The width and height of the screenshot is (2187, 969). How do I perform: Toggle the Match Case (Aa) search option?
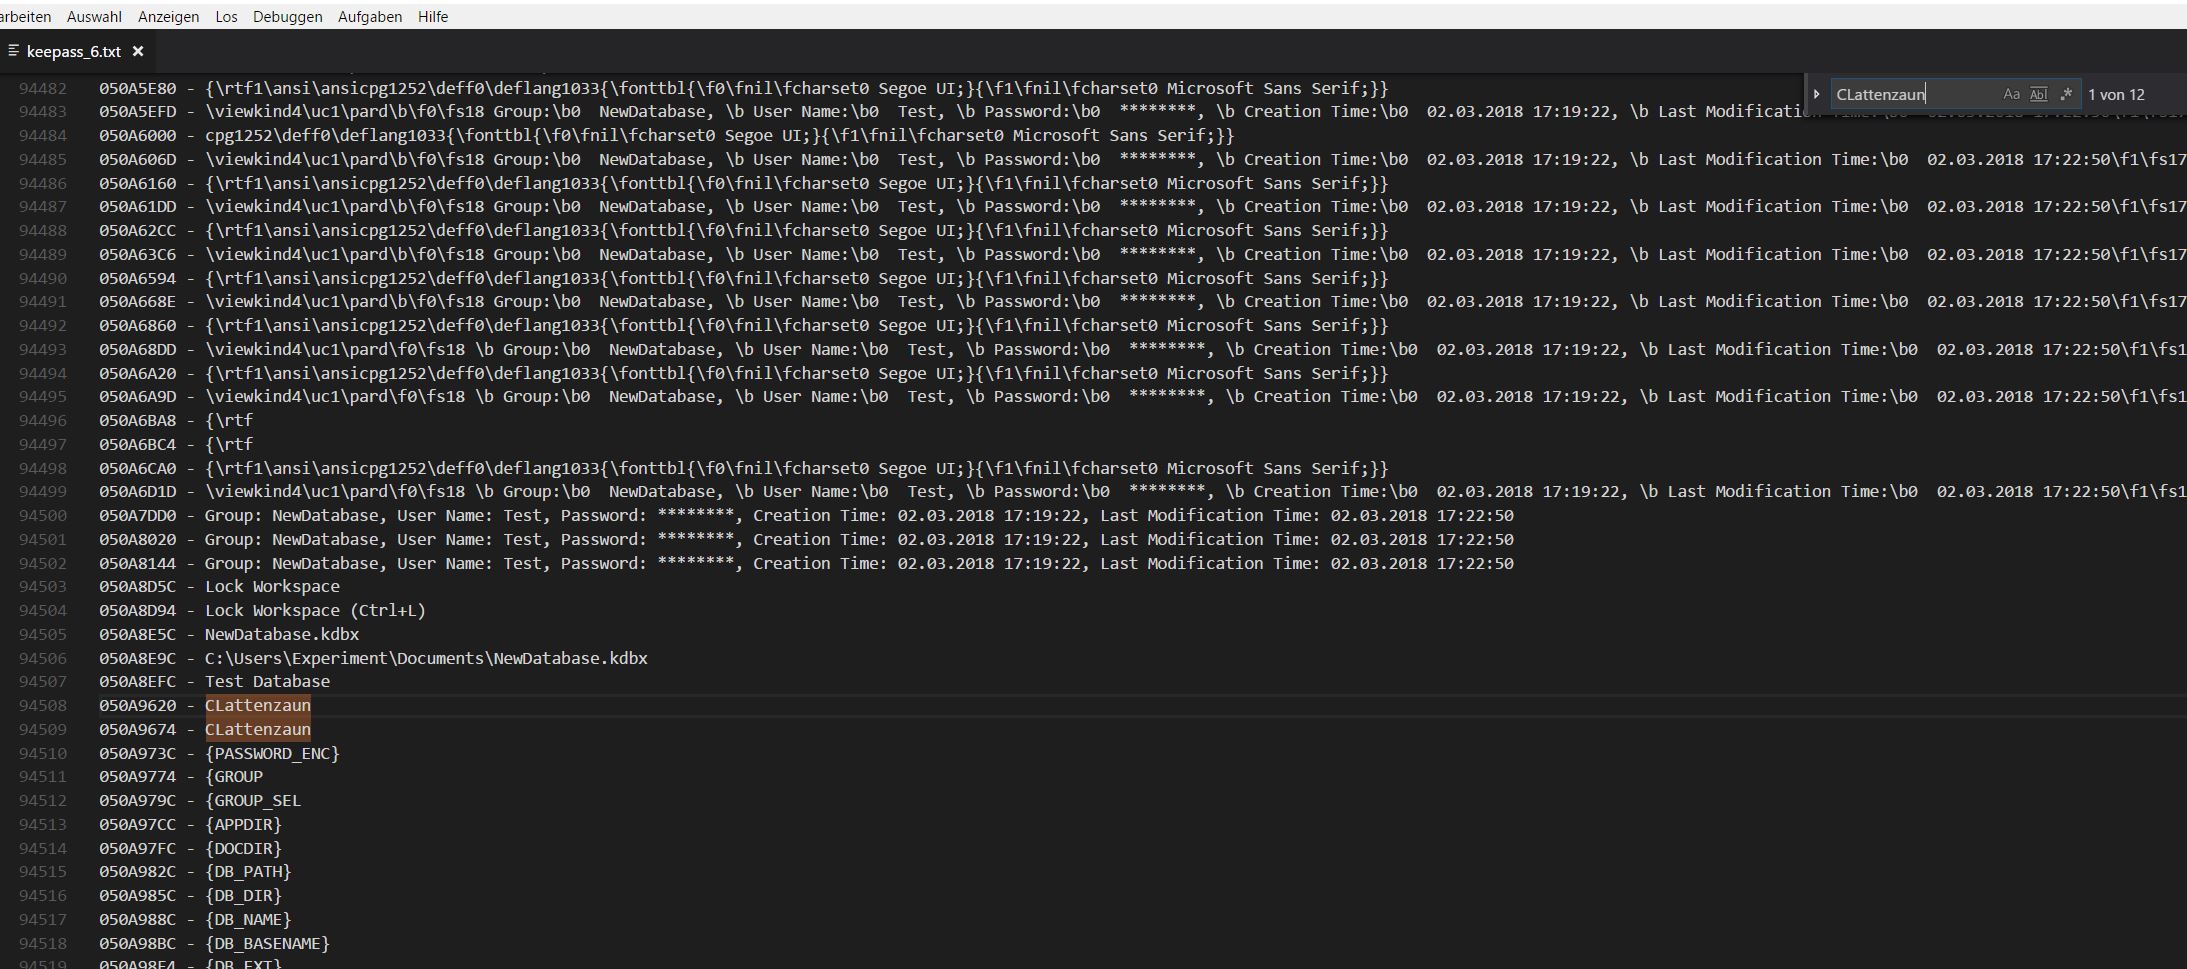[2011, 94]
